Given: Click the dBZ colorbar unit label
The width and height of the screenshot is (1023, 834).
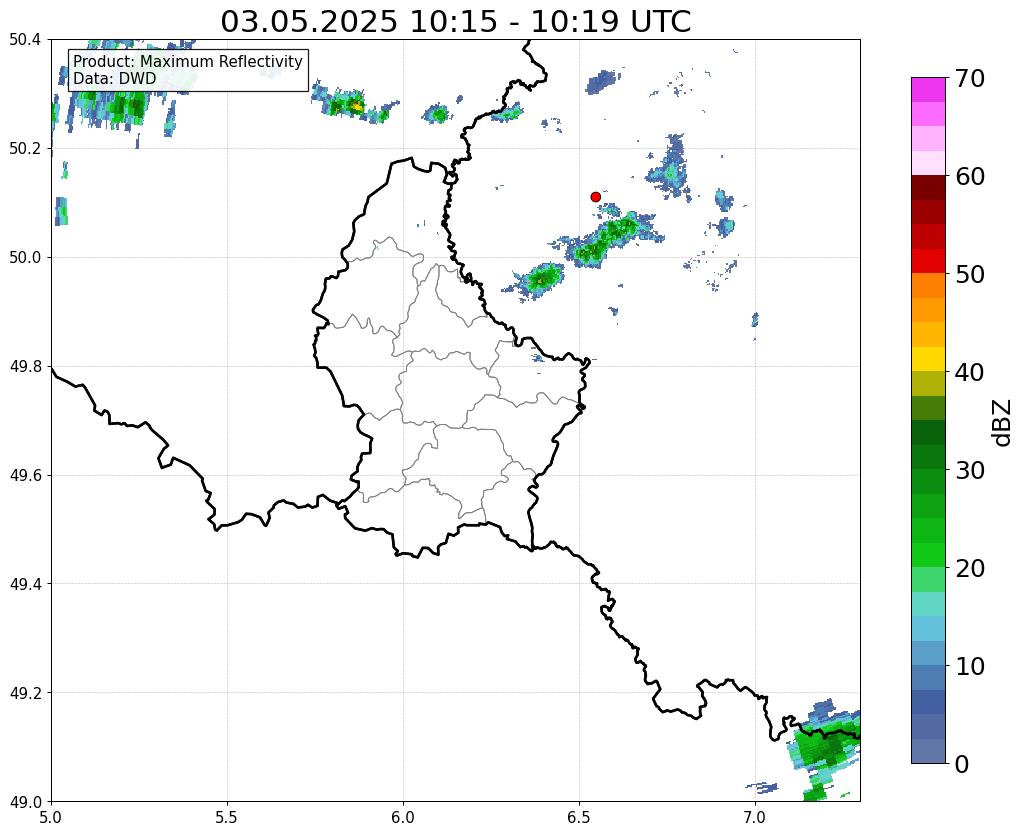Looking at the screenshot, I should tap(1003, 423).
